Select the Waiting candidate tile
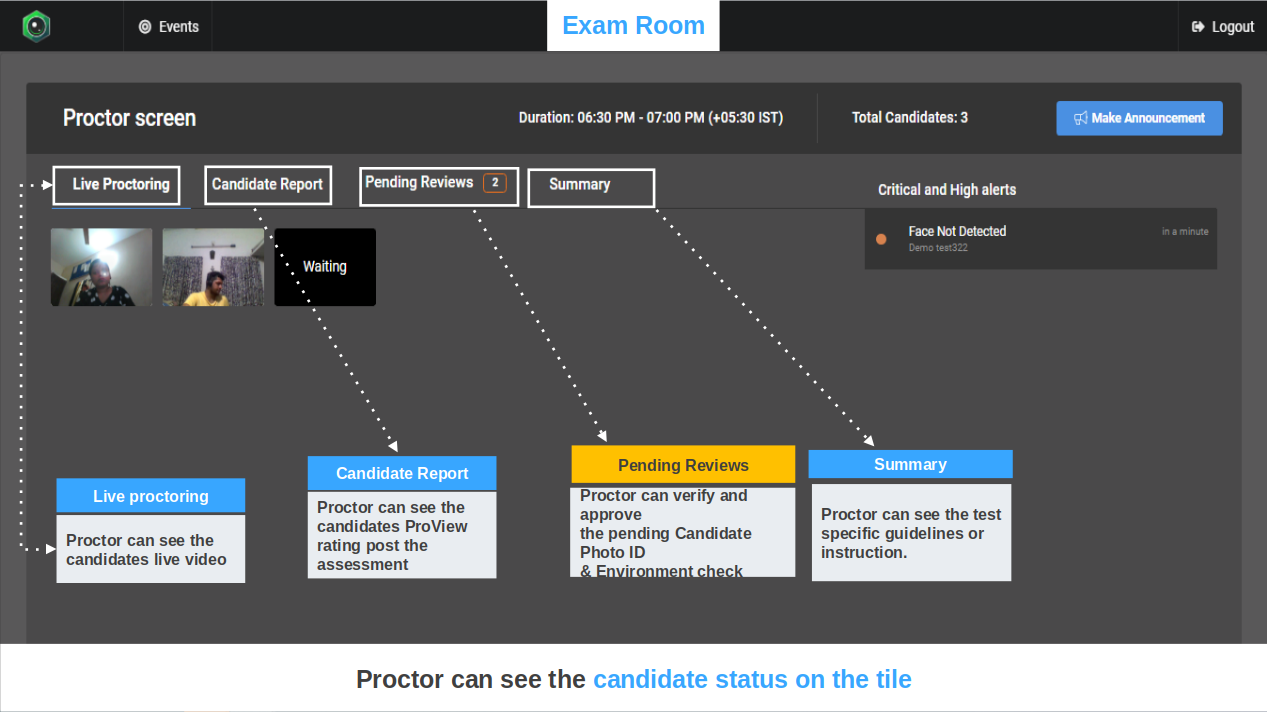This screenshot has width=1267, height=712. pyautogui.click(x=325, y=267)
